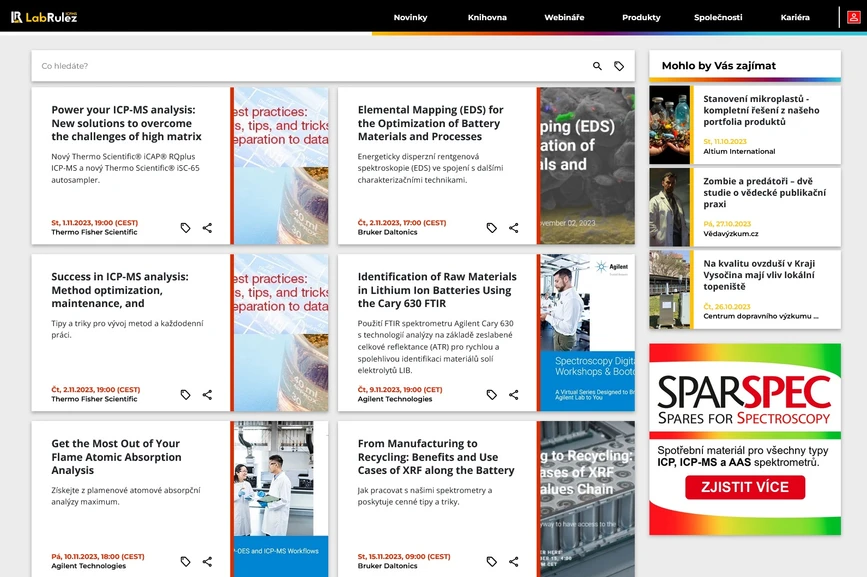Image resolution: width=867 pixels, height=577 pixels.
Task: Open the Společnosti menu
Action: 718,17
